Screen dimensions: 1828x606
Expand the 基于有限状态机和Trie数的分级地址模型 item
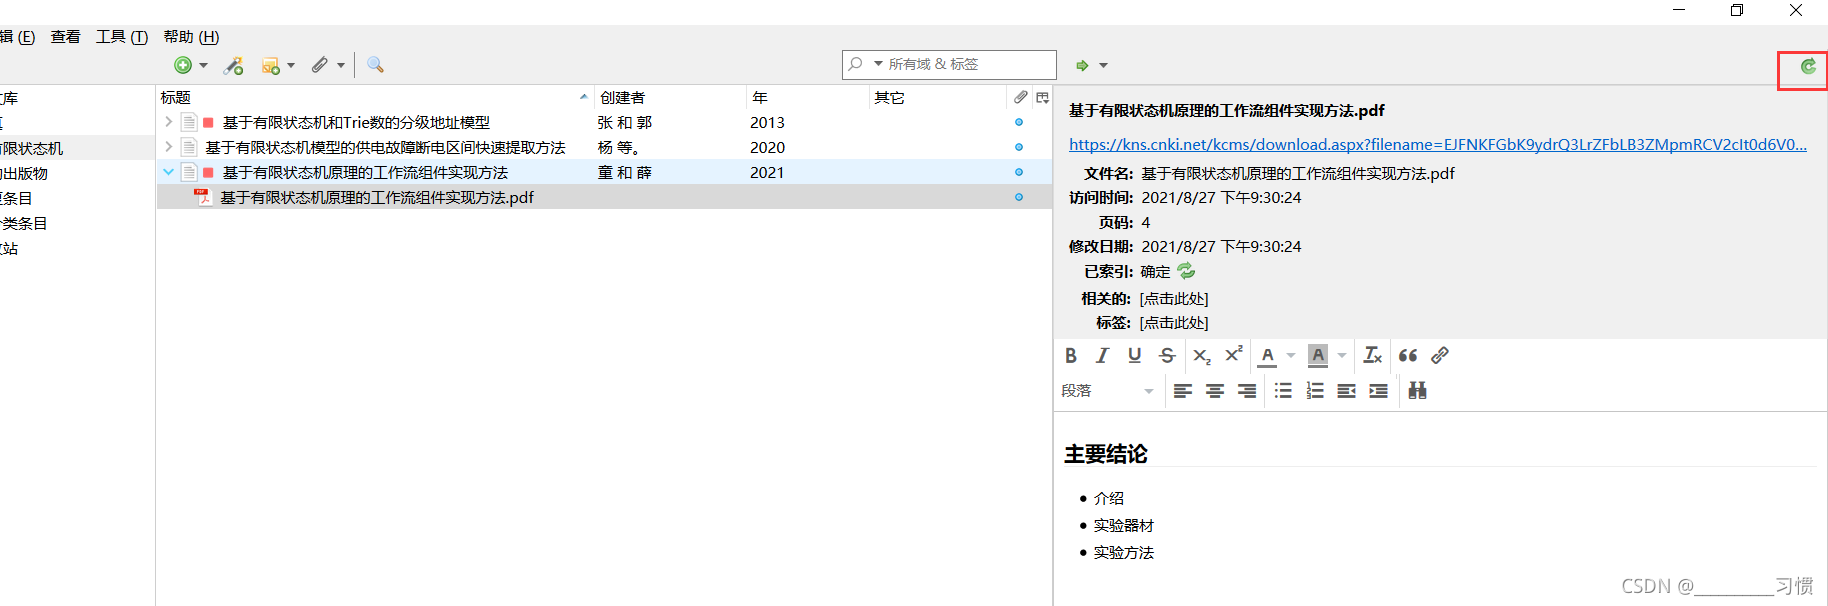(168, 122)
